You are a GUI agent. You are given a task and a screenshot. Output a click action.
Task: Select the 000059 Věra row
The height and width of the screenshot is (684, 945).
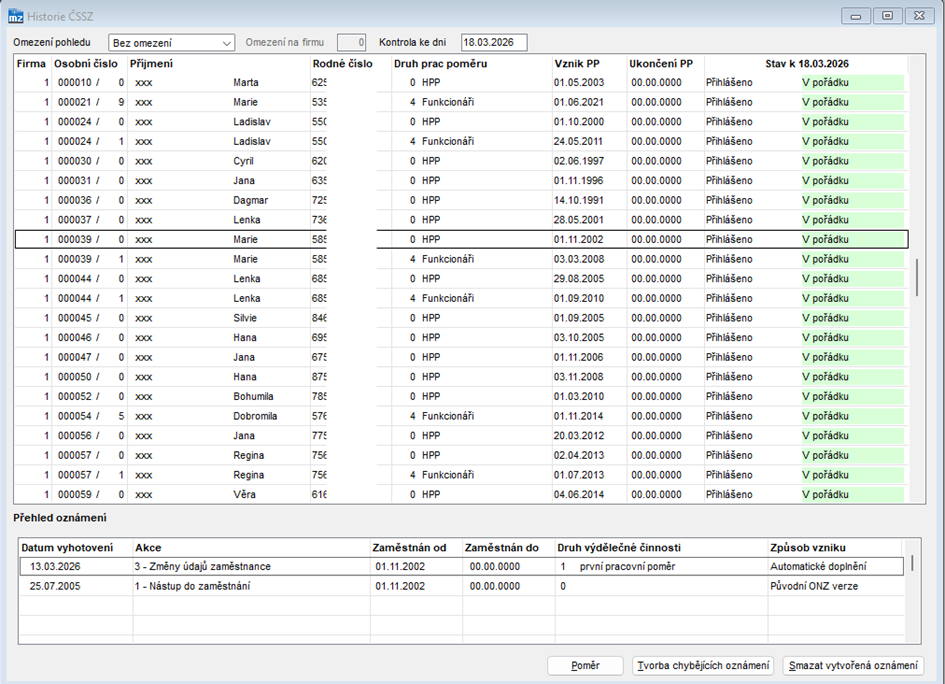[460, 494]
